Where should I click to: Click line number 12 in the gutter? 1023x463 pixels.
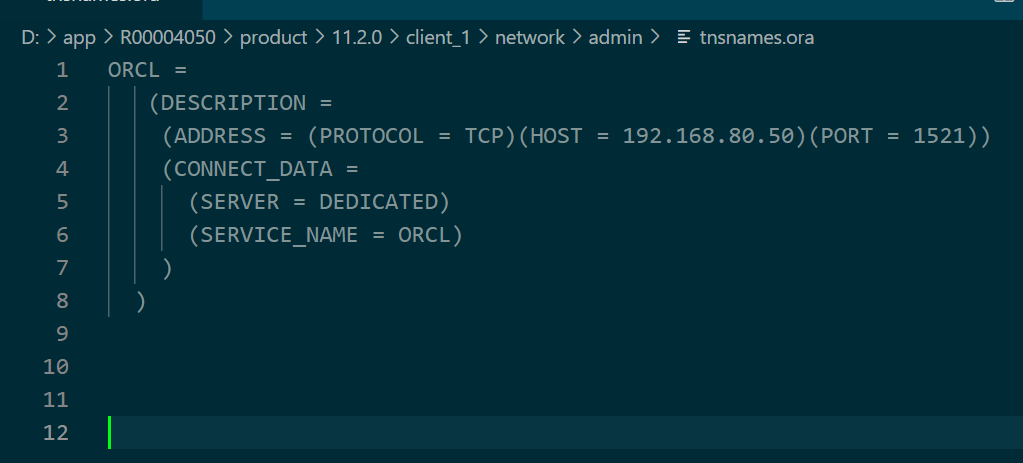(56, 432)
